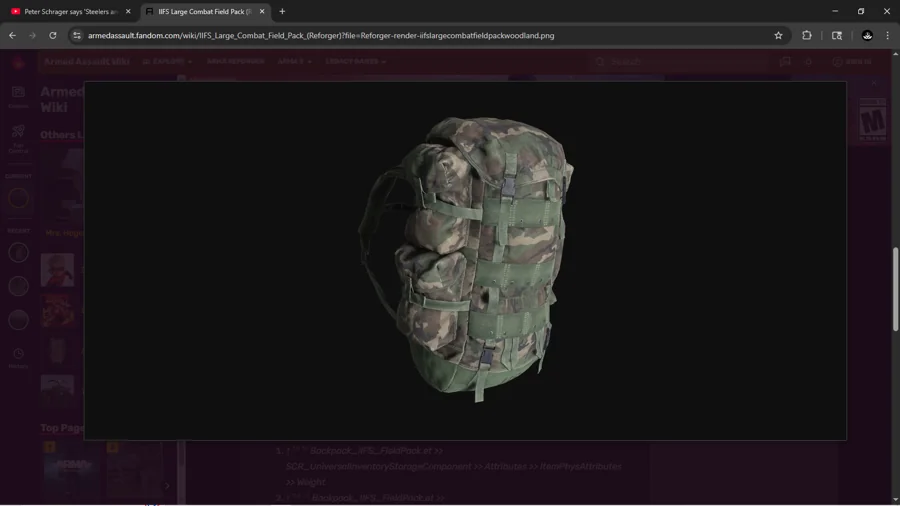Image resolution: width=900 pixels, height=506 pixels.
Task: Open the Chrome three-dot menu
Action: 887,36
